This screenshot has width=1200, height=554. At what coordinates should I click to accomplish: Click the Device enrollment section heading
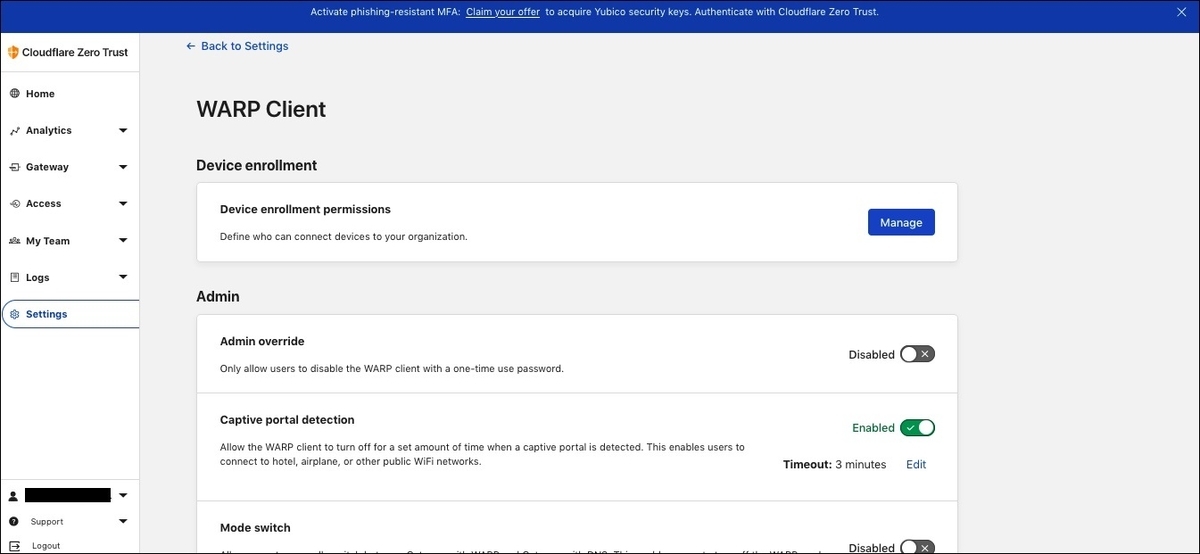(256, 165)
